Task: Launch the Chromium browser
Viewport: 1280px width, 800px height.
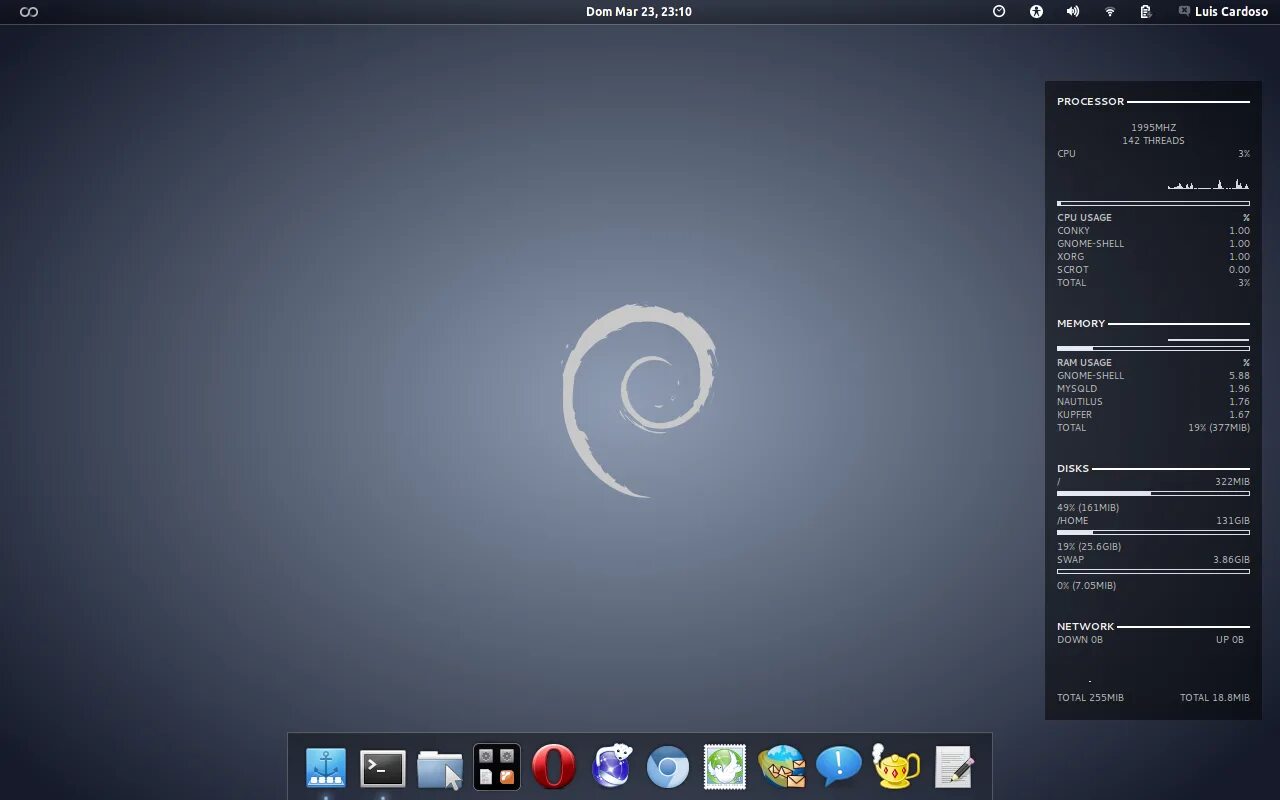Action: coord(668,768)
